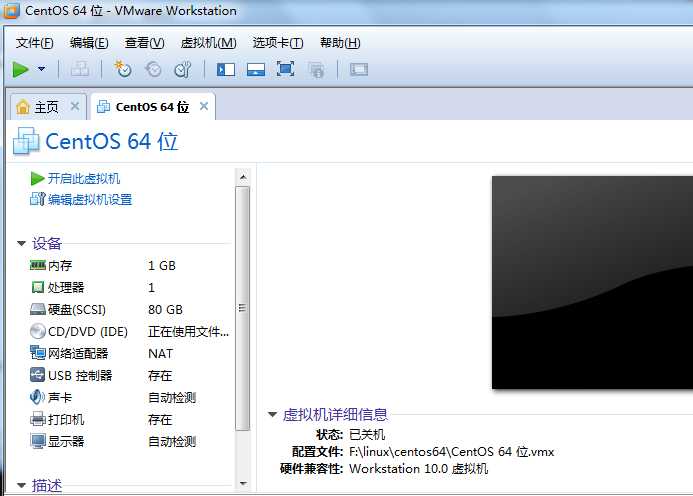Open the 选项卡(T) menu
This screenshot has width=693, height=496.
pyautogui.click(x=278, y=43)
